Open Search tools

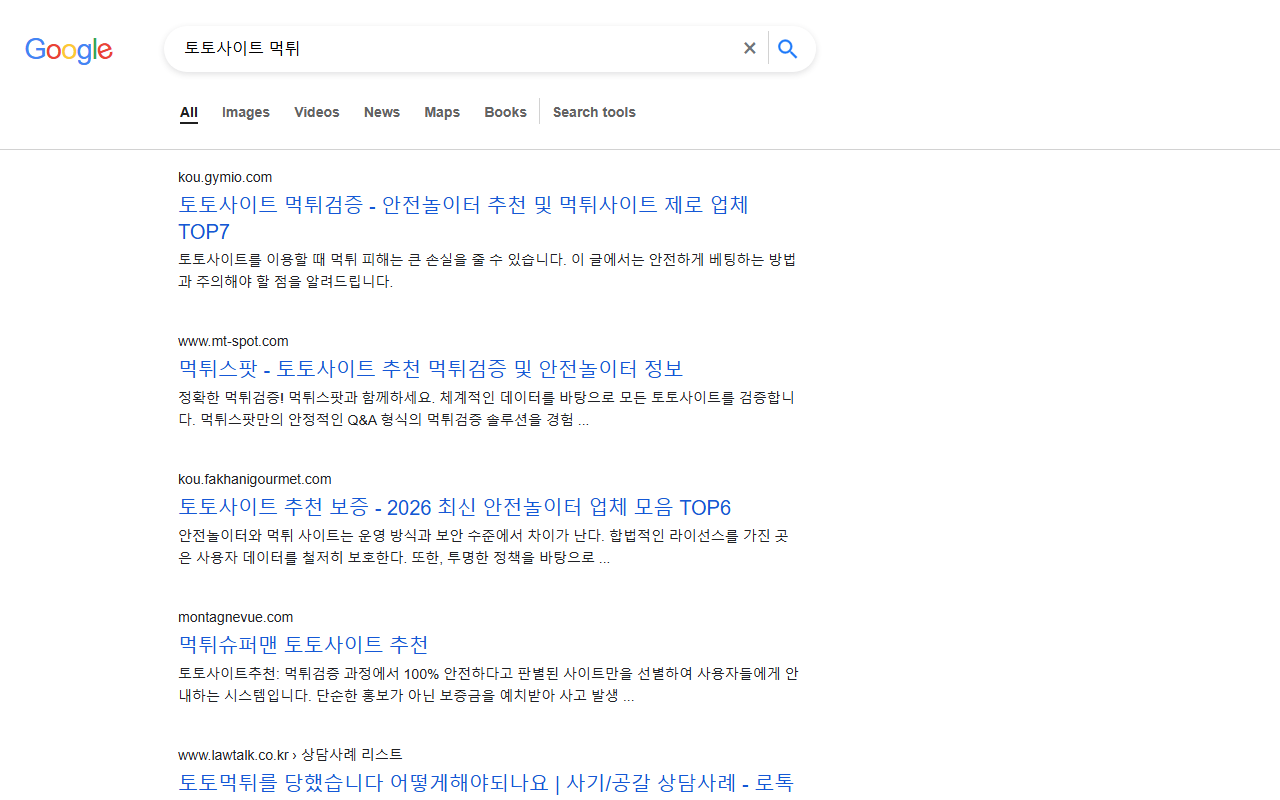(594, 112)
